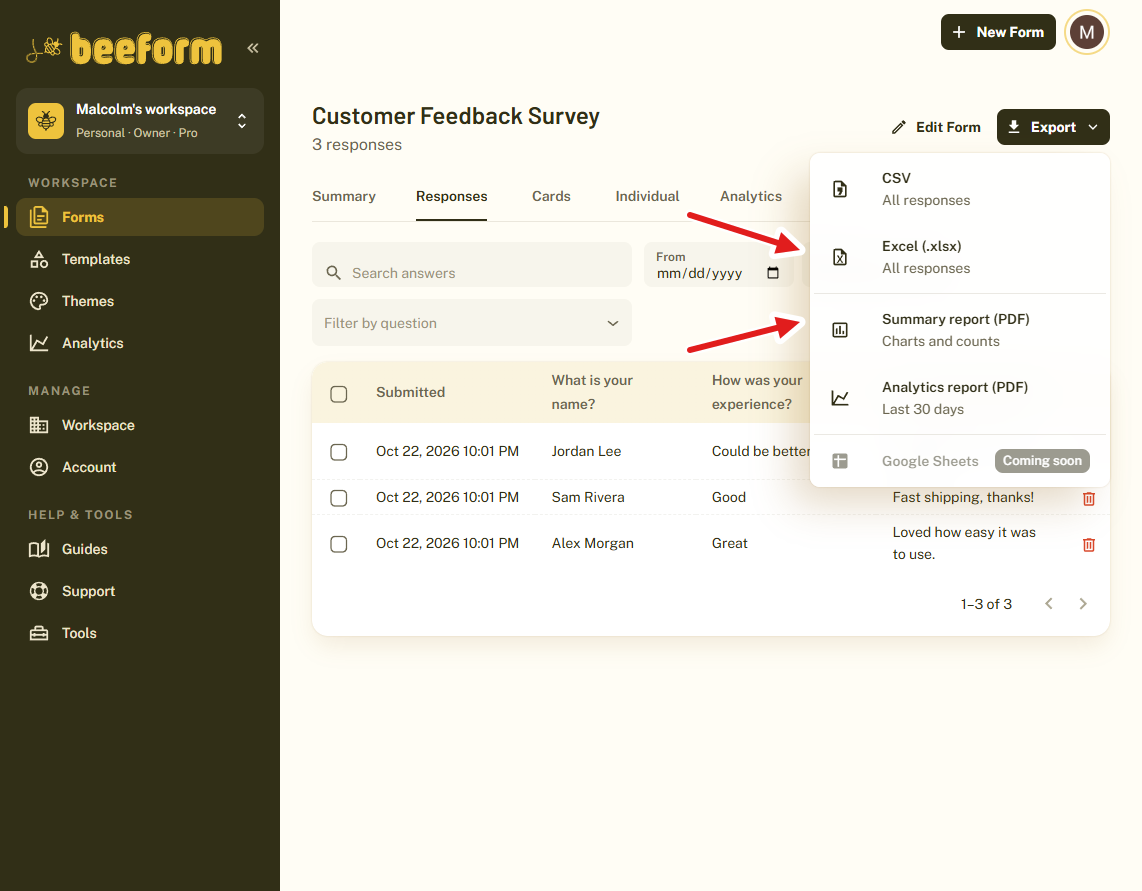1142x891 pixels.
Task: Open the From date calendar picker
Action: 773,273
